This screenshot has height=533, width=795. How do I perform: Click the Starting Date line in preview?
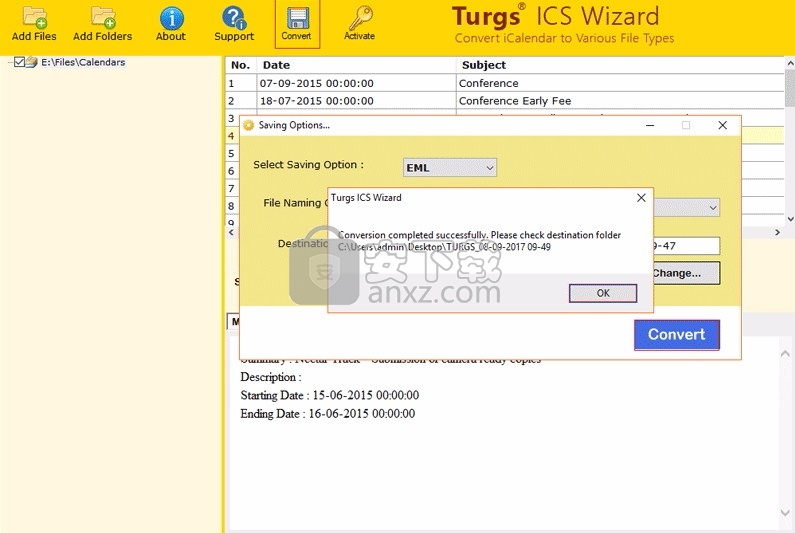pyautogui.click(x=330, y=396)
